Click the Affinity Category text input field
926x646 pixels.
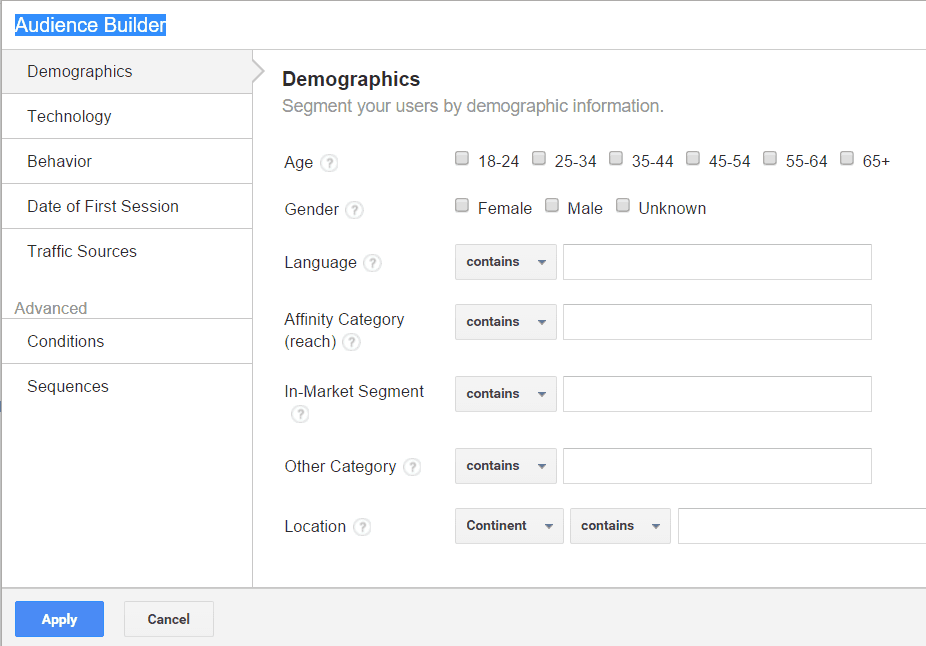717,322
